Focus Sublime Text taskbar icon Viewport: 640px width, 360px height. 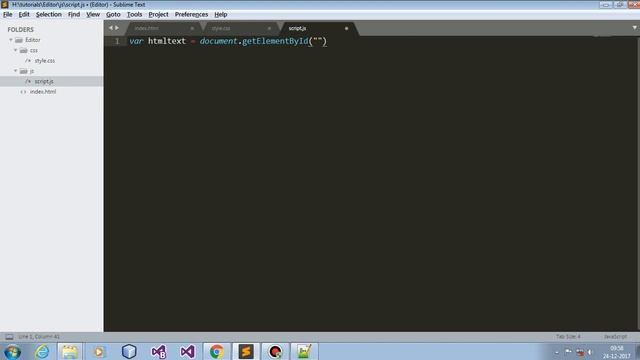(246, 352)
